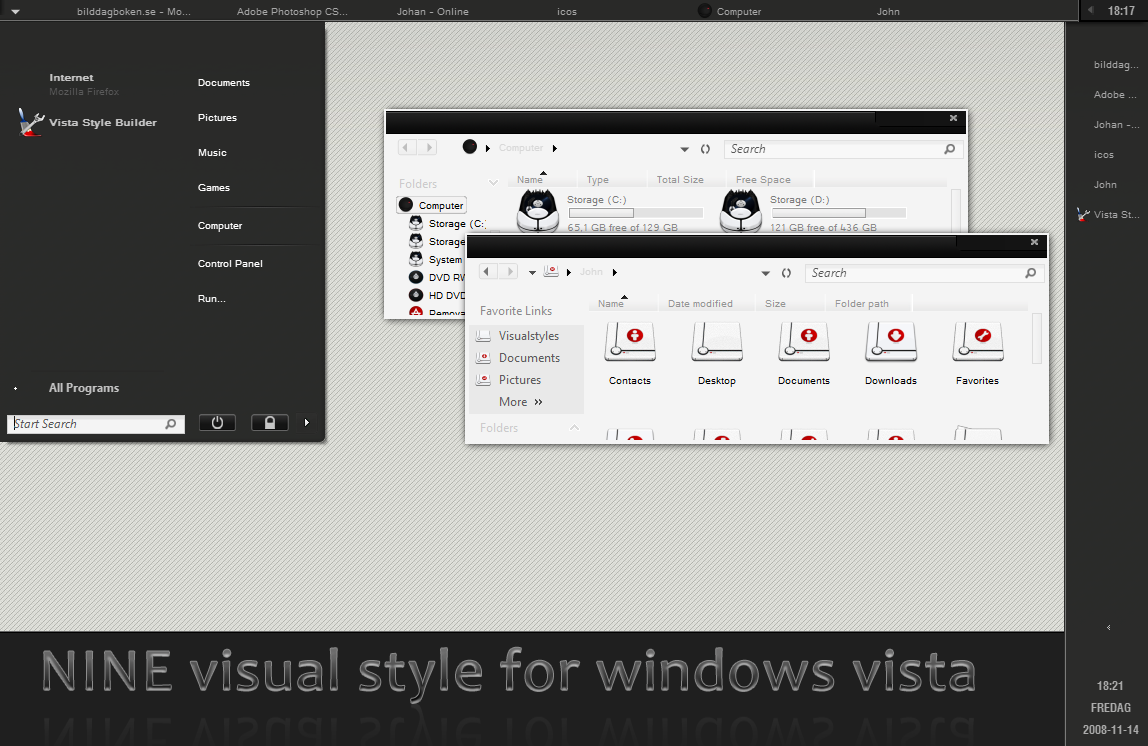Select the Documents folder icon in the file pane
The image size is (1148, 746).
click(804, 342)
